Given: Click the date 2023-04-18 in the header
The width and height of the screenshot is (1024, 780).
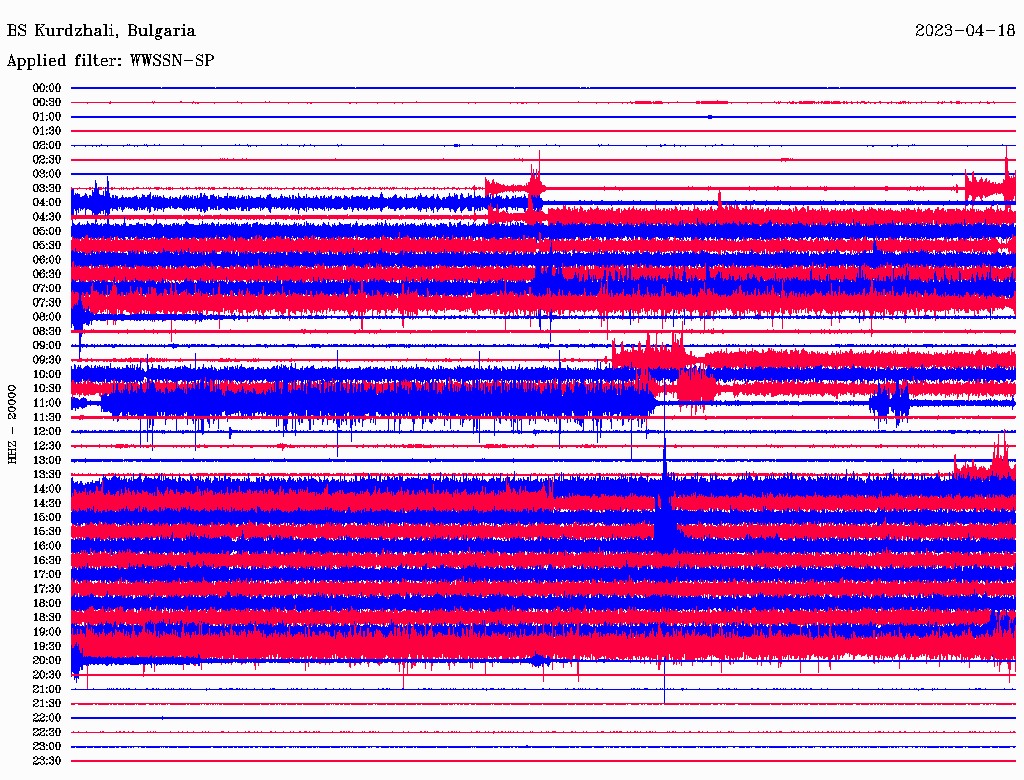Looking at the screenshot, I should tap(965, 31).
